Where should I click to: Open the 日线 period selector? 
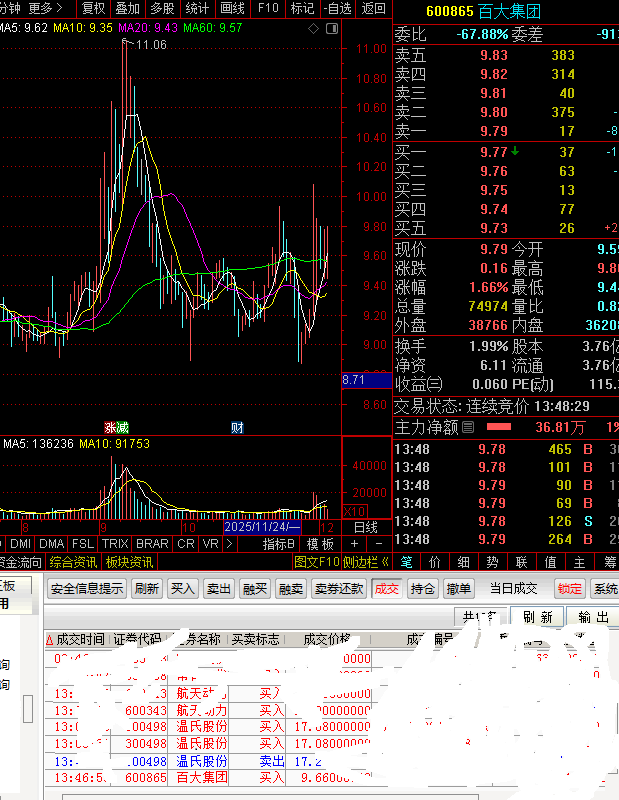(x=366, y=526)
